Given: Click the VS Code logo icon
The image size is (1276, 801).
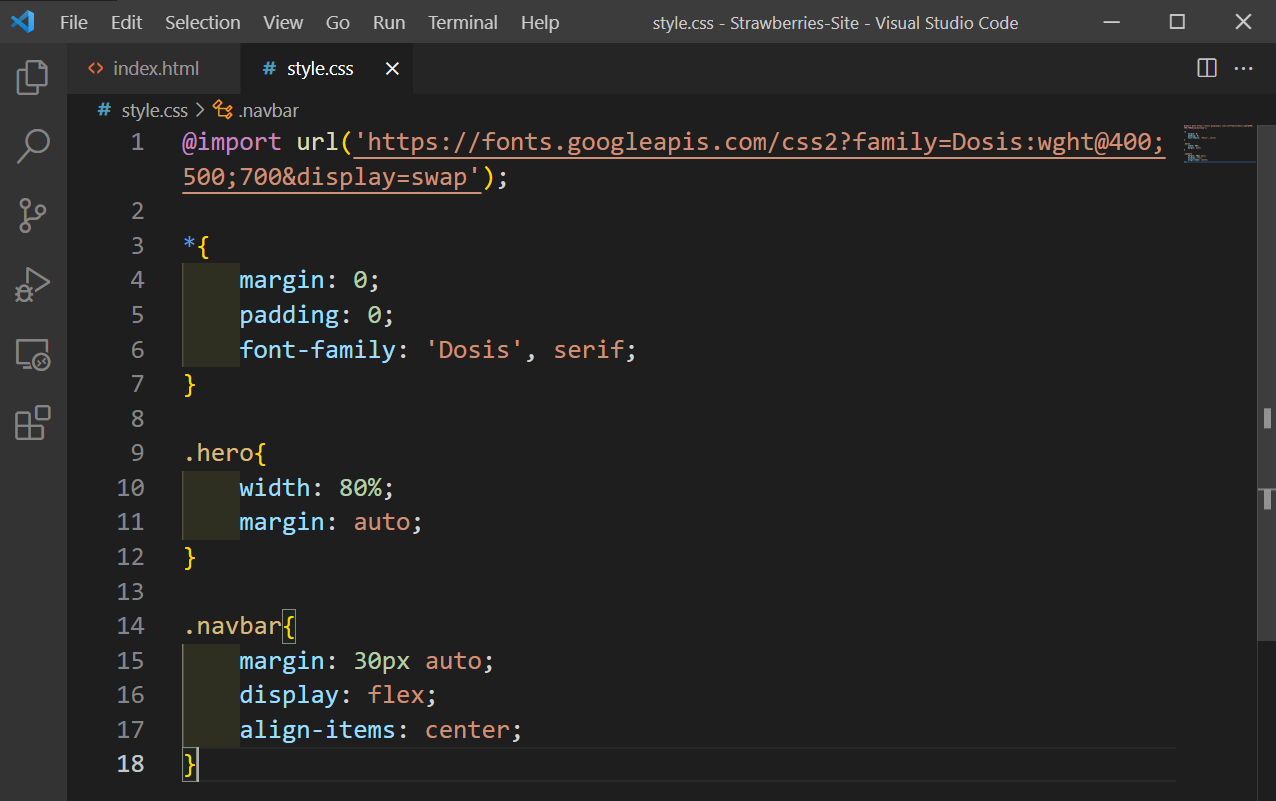Looking at the screenshot, I should pyautogui.click(x=23, y=21).
